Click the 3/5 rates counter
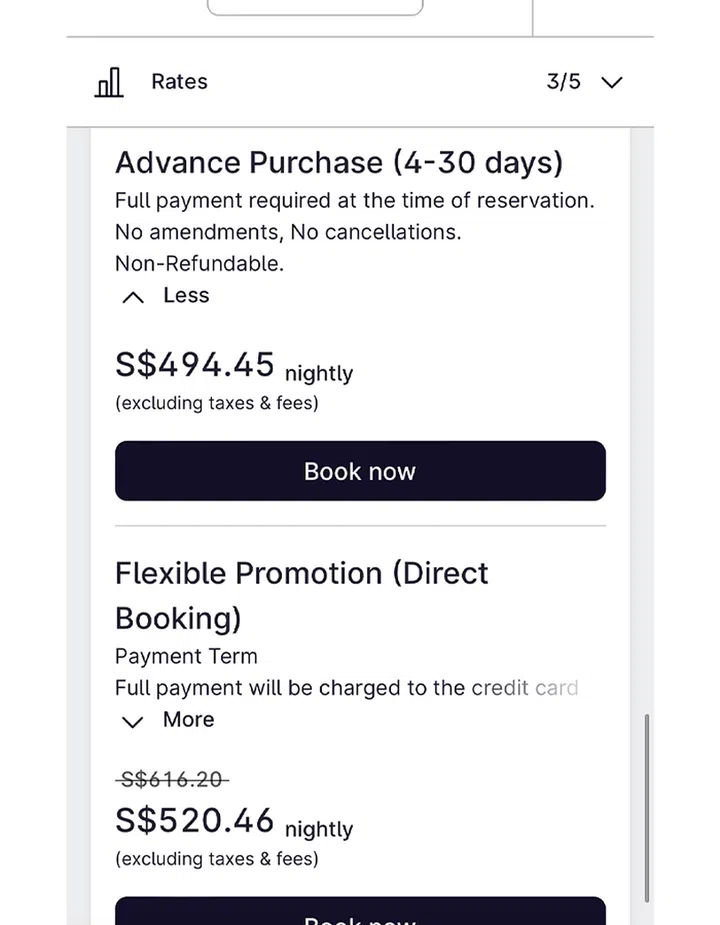Viewport: 720px width, 925px height. 563,82
